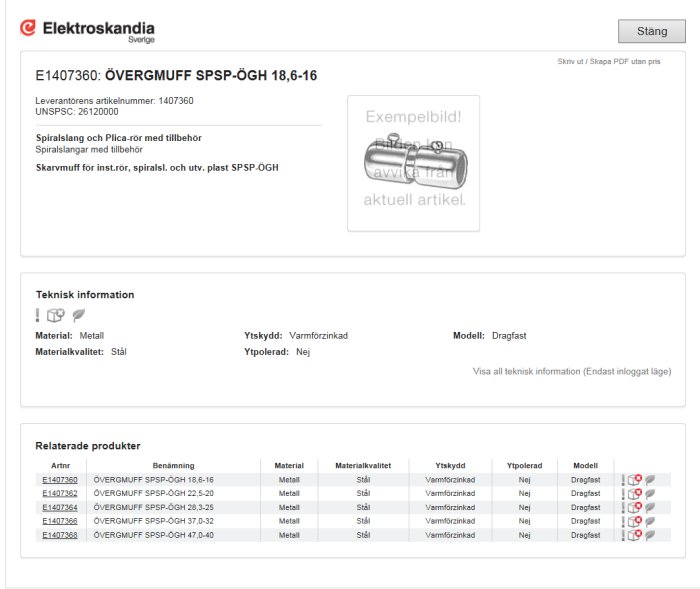This screenshot has height=589, width=700.
Task: Click exclamation icon in E1407368 row
Action: (623, 535)
